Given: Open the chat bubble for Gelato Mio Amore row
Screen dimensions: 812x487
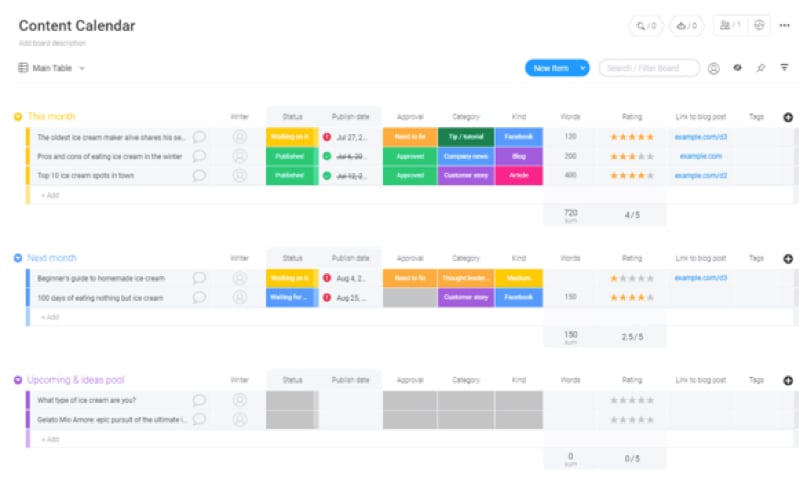Looking at the screenshot, I should pos(199,419).
